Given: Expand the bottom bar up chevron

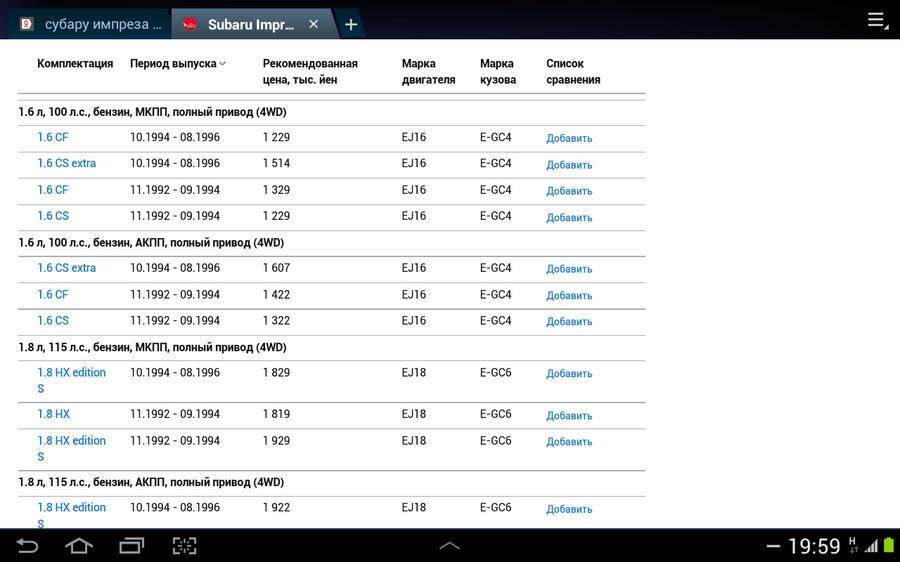Looking at the screenshot, I should 449,545.
